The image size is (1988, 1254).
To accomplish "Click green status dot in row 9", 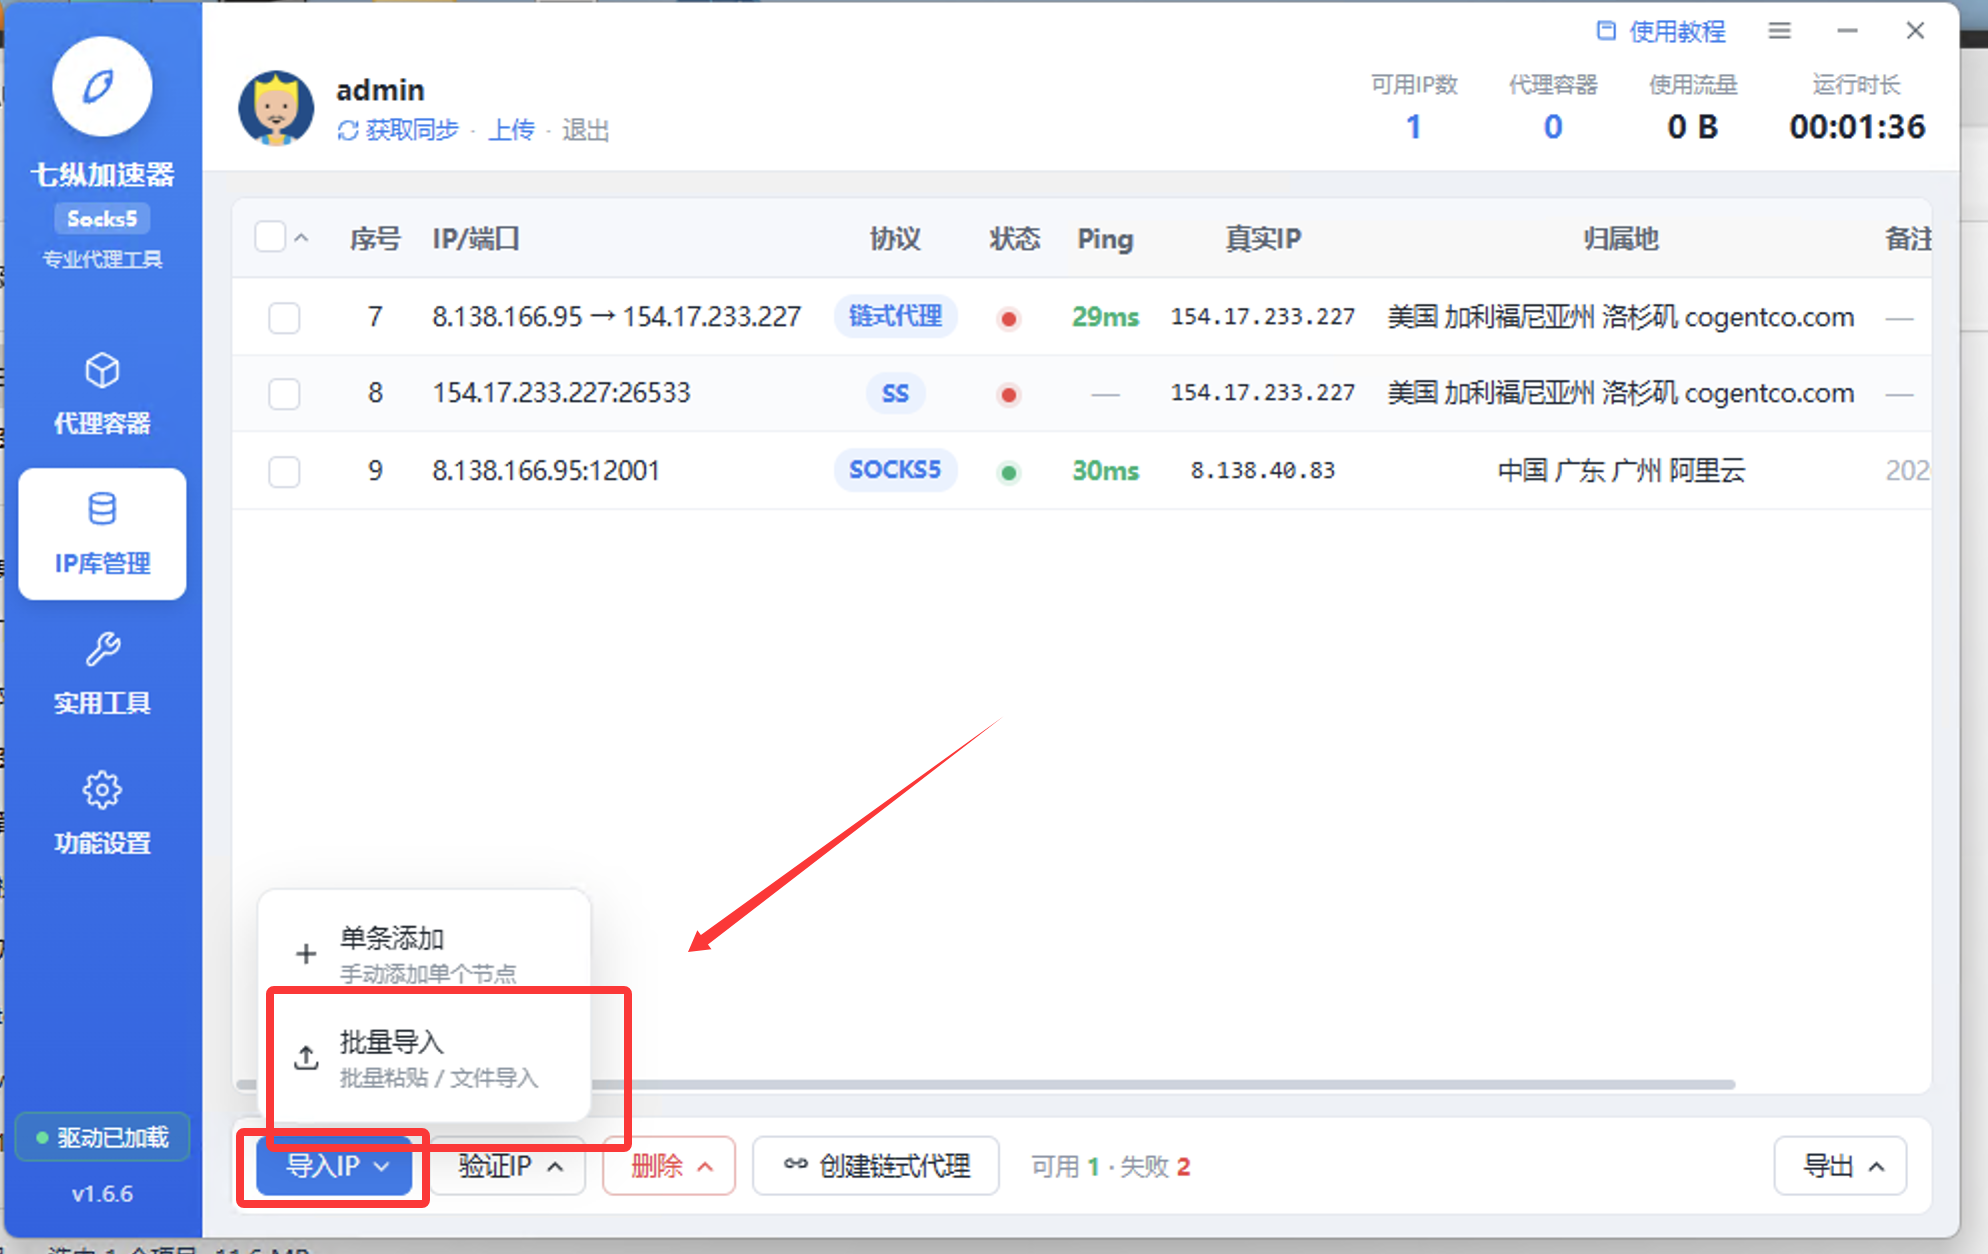I will pos(1009,472).
